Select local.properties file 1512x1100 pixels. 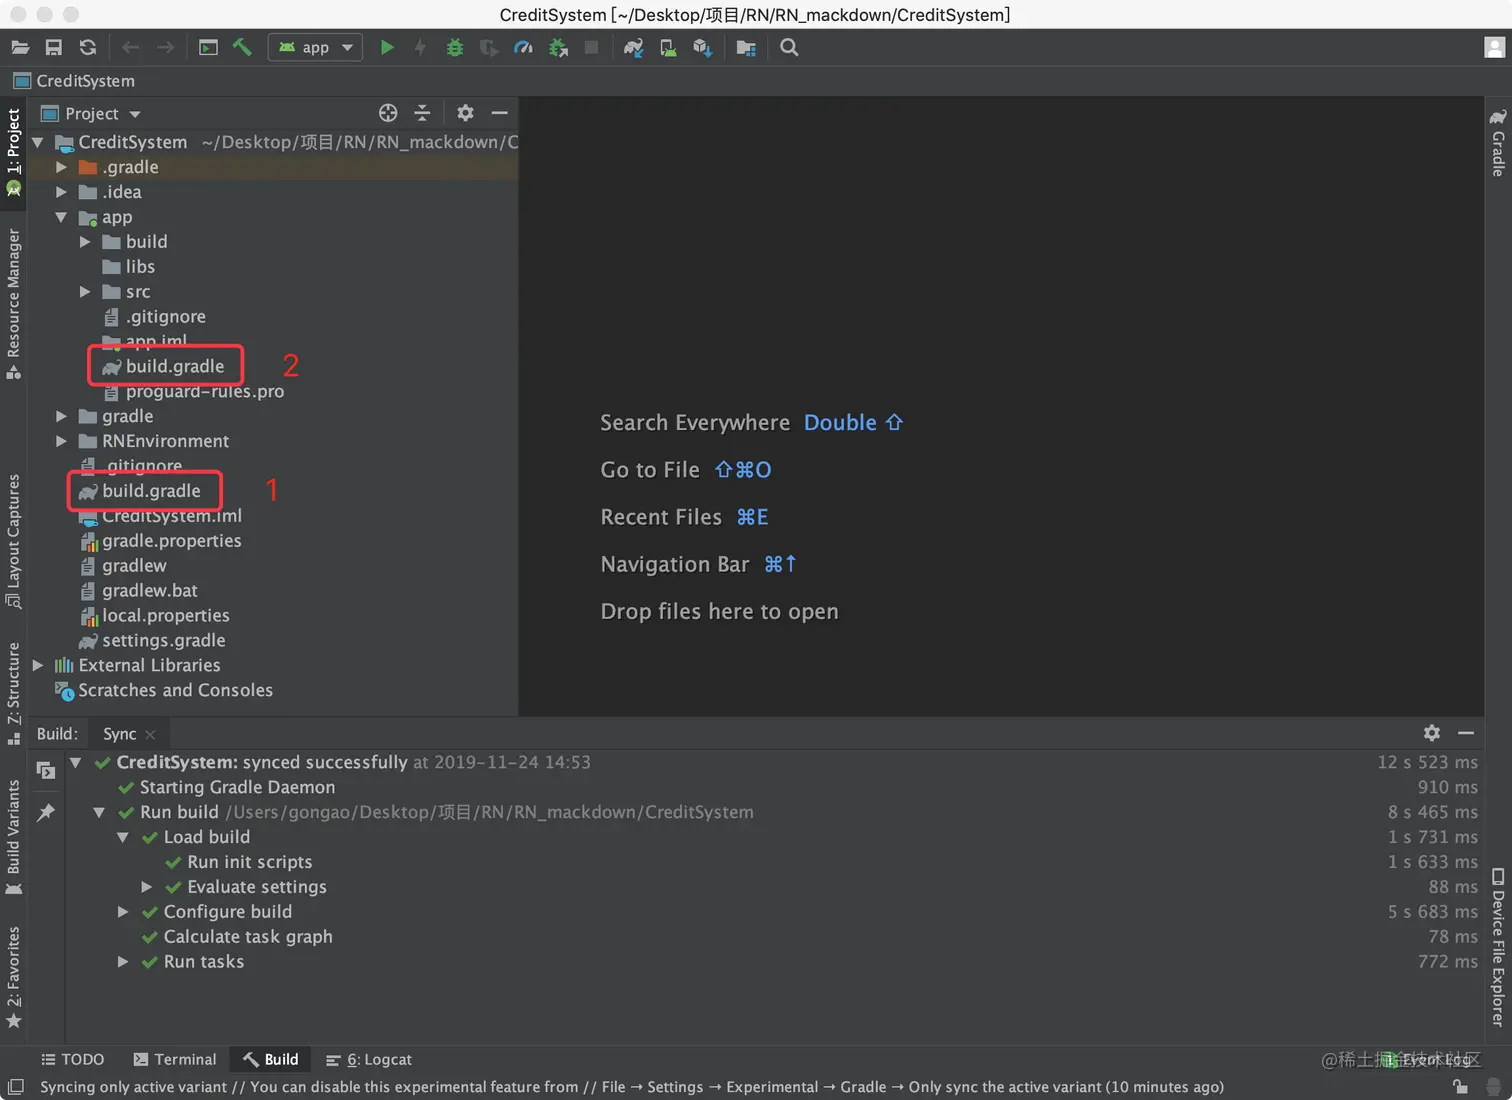166,616
